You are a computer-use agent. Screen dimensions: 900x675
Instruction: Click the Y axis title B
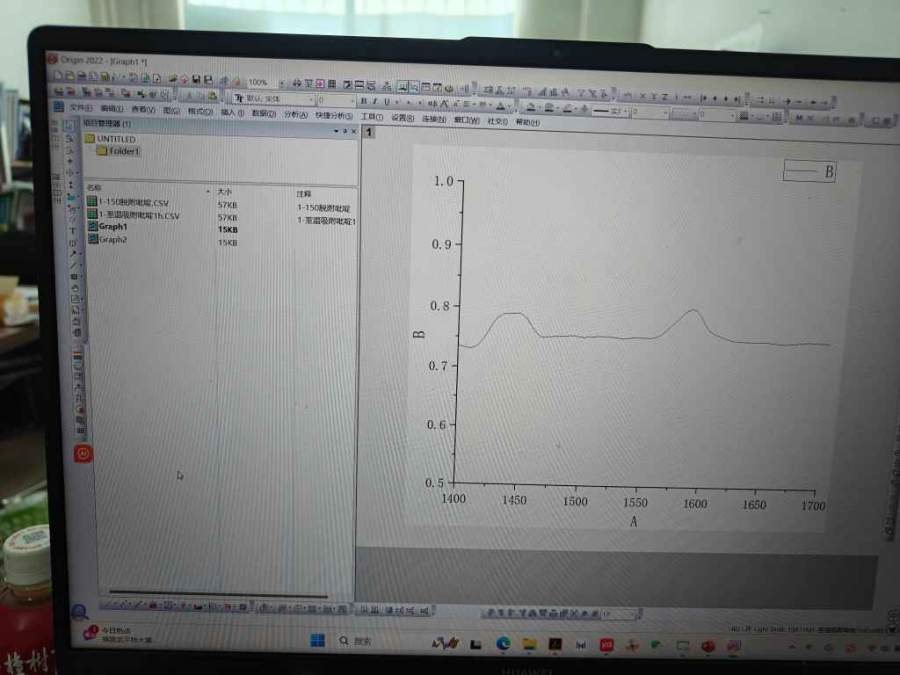[420, 334]
